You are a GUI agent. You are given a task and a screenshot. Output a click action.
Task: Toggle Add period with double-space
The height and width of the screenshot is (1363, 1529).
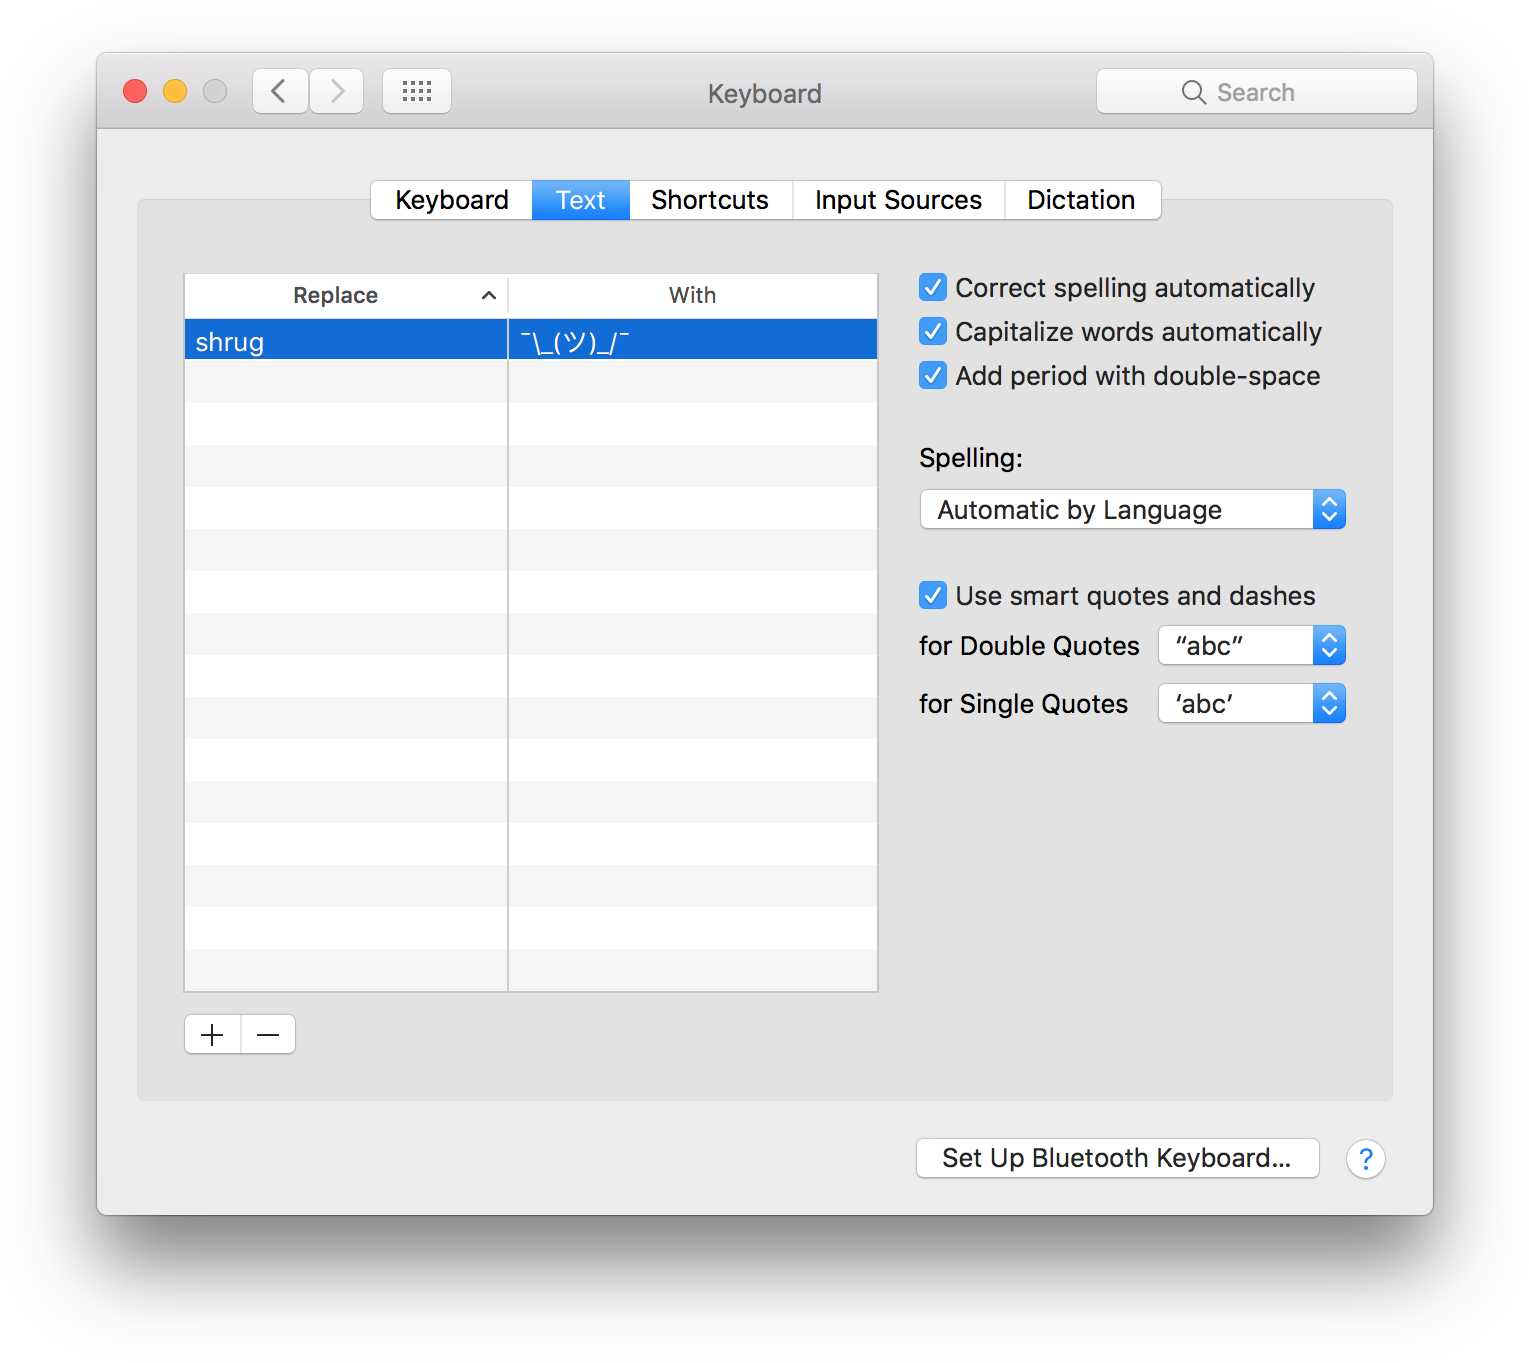pyautogui.click(x=933, y=376)
